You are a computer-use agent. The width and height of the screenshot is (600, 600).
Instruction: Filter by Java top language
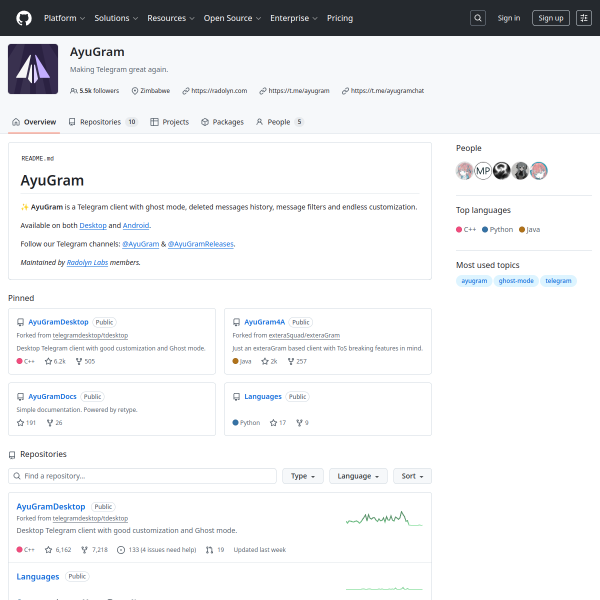tap(530, 230)
